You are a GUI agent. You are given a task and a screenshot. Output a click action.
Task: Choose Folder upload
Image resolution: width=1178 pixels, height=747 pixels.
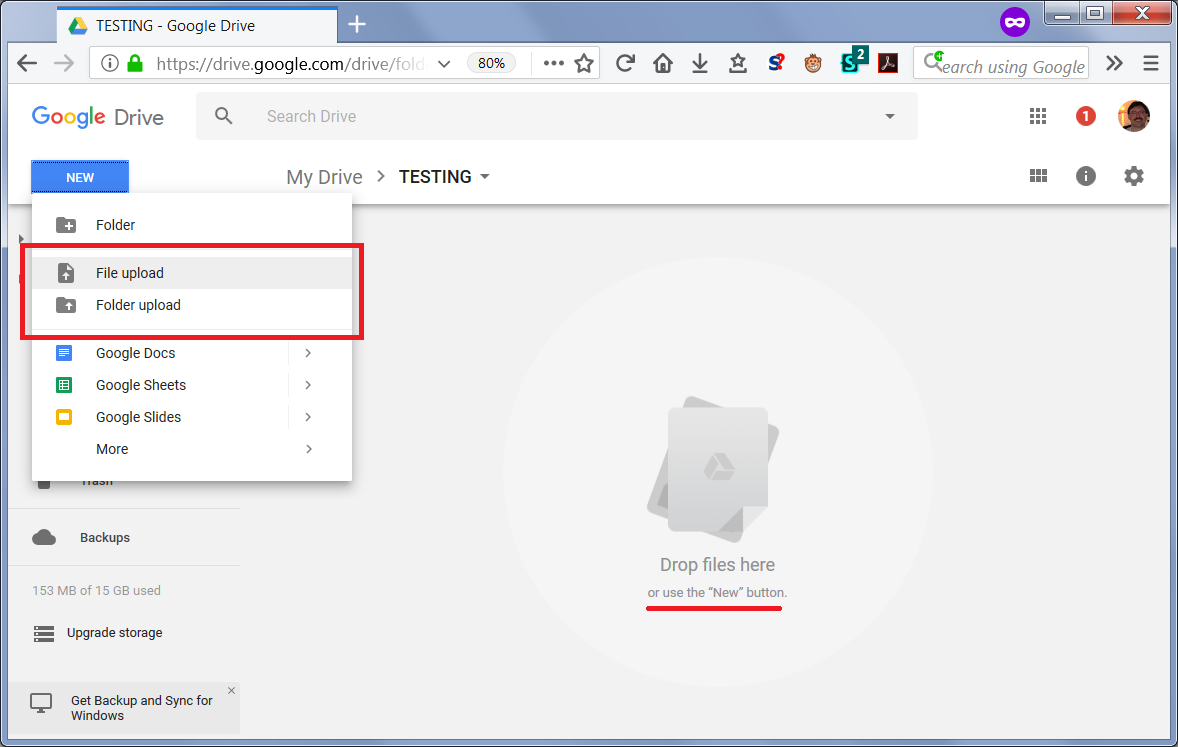coord(192,305)
